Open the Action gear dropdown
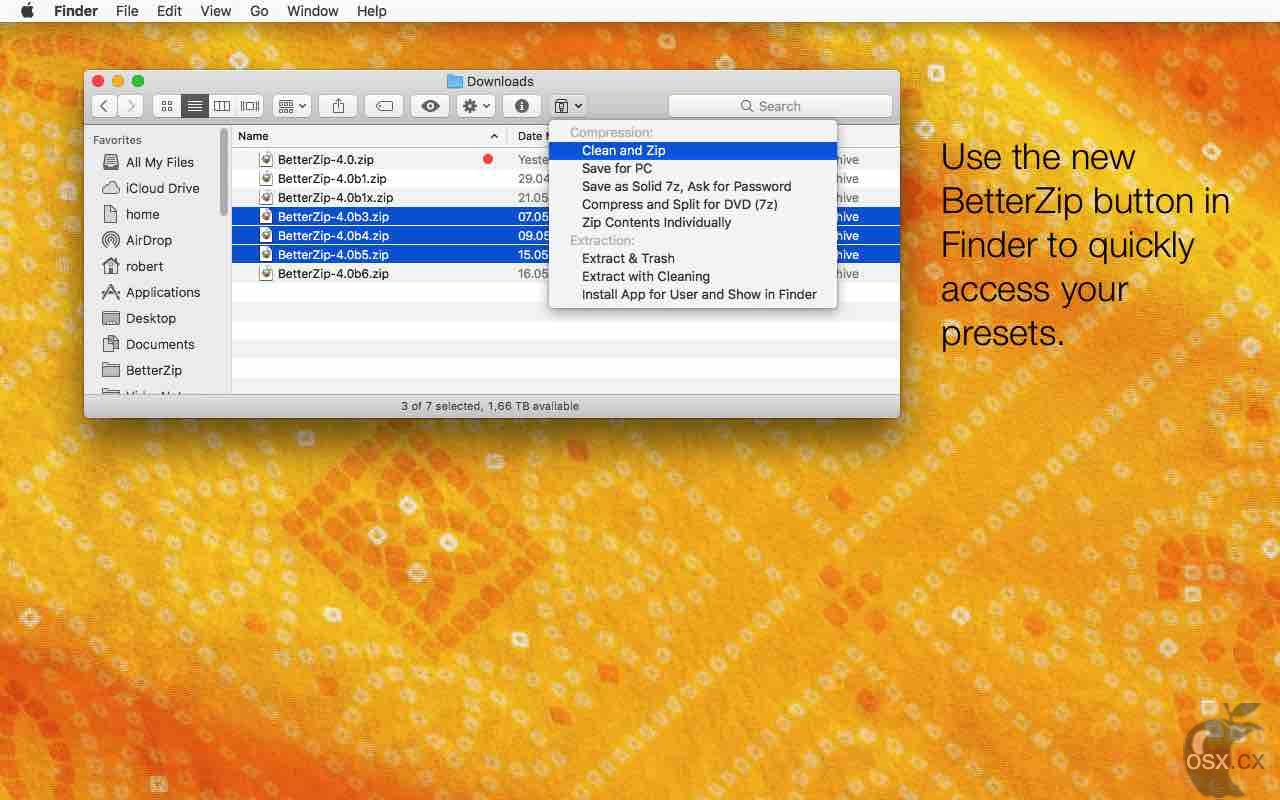This screenshot has height=800, width=1280. click(476, 106)
